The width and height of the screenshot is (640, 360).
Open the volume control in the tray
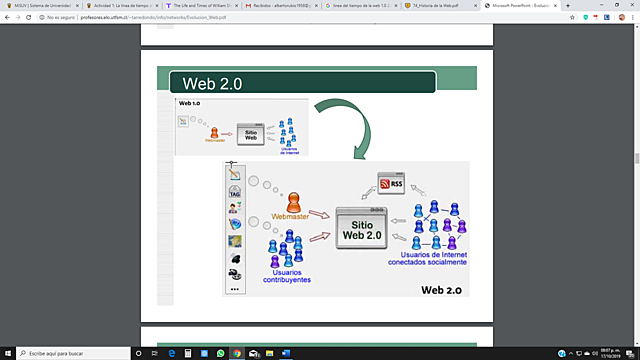coord(595,353)
